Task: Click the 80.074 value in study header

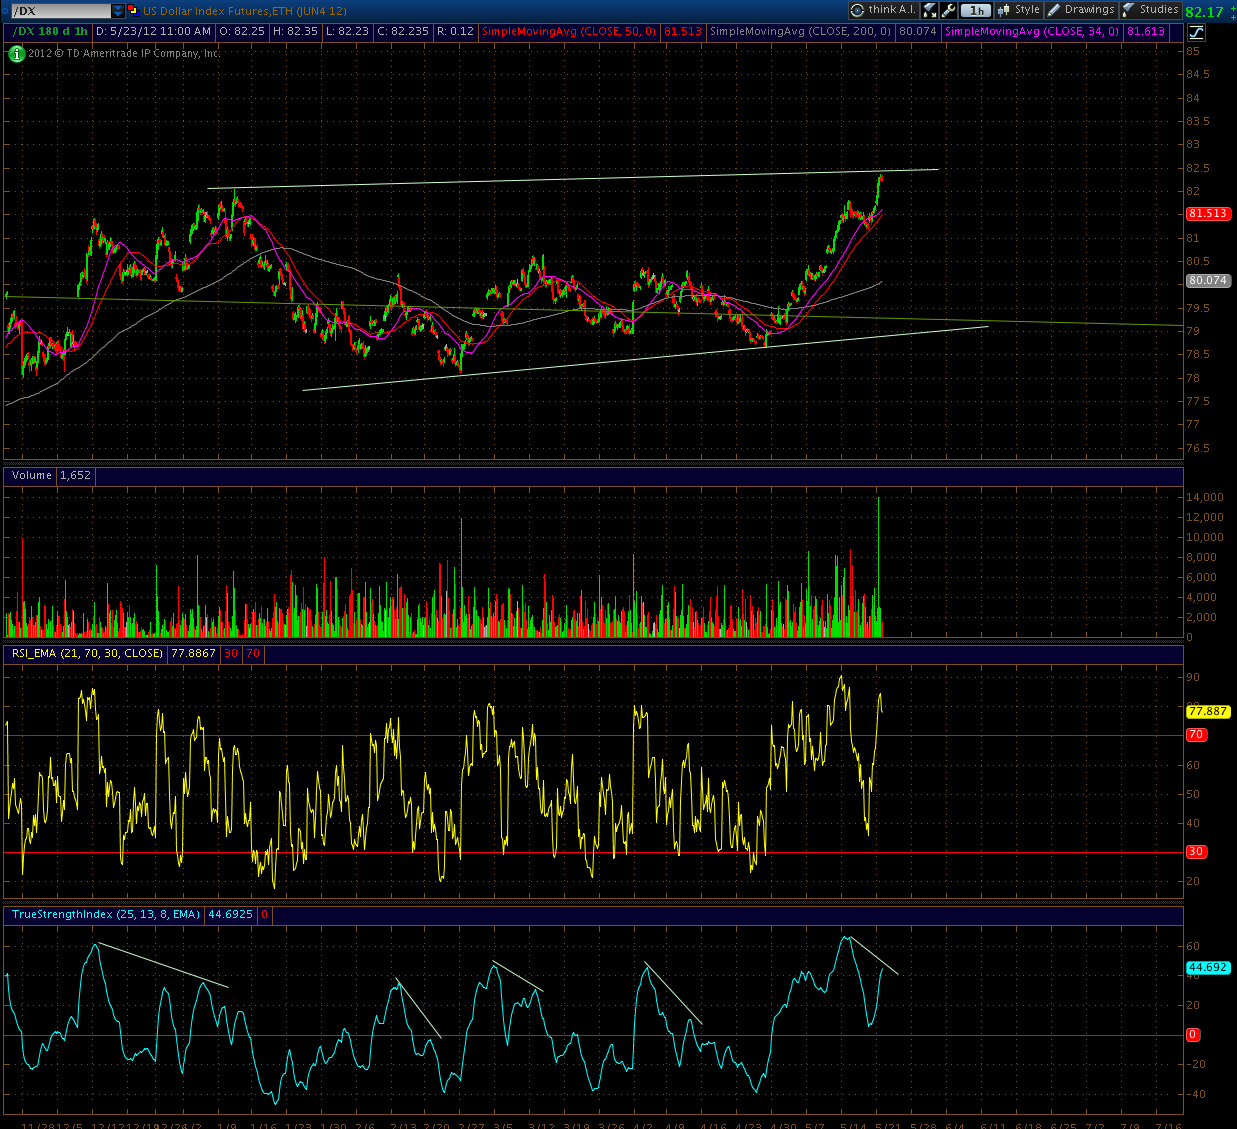Action: pyautogui.click(x=918, y=31)
